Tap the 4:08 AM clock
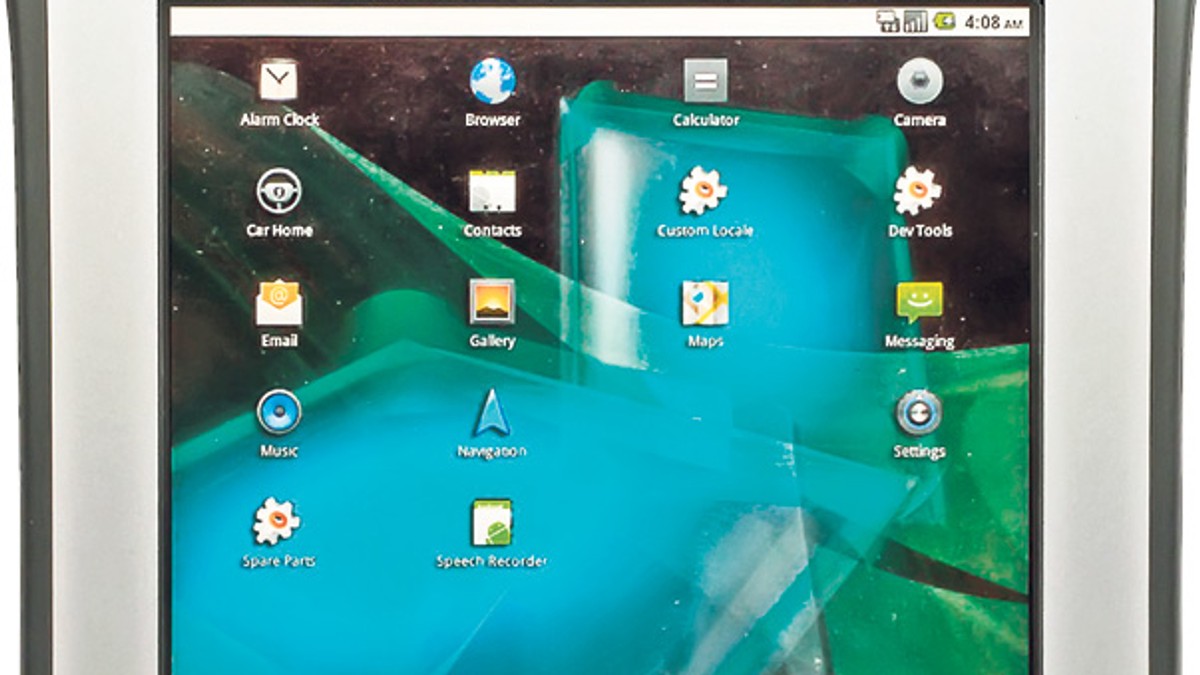This screenshot has height=675, width=1200. (993, 22)
